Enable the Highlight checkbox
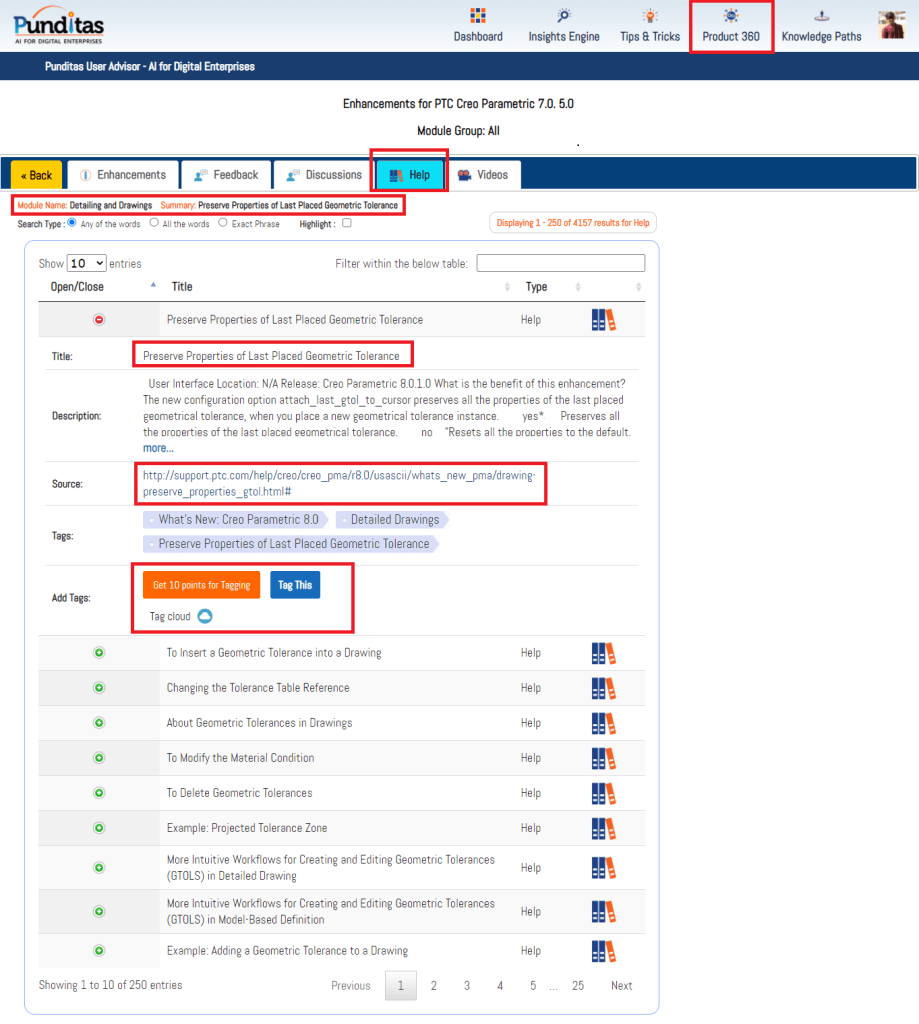This screenshot has height=1024, width=919. [x=347, y=223]
